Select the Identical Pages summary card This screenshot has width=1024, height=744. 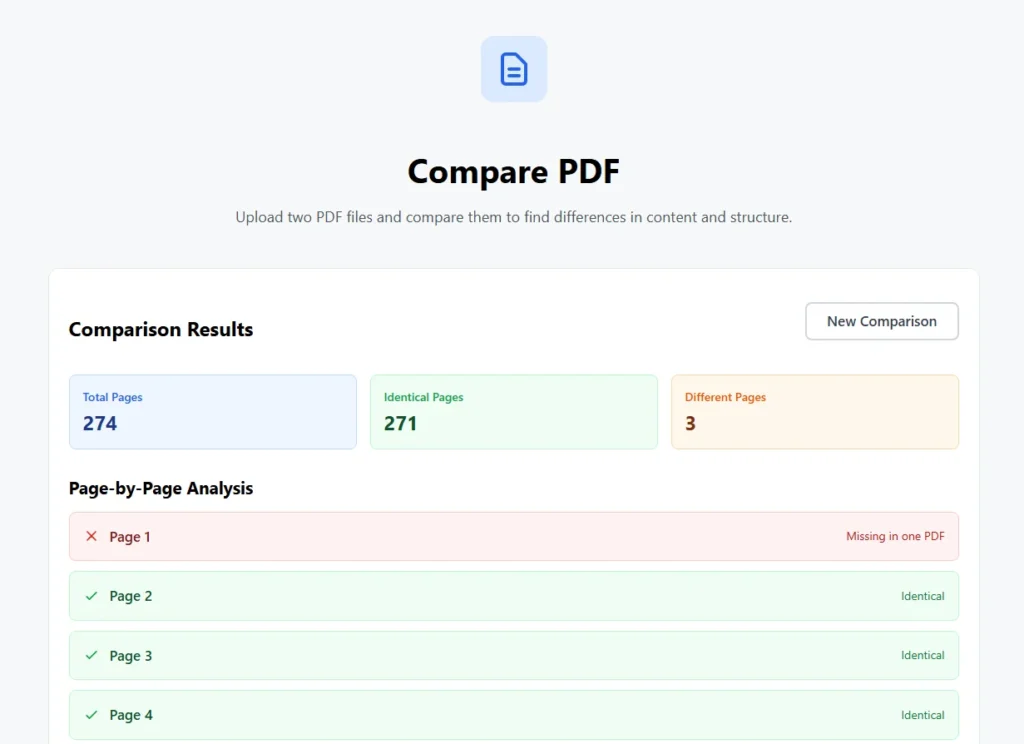tap(513, 411)
